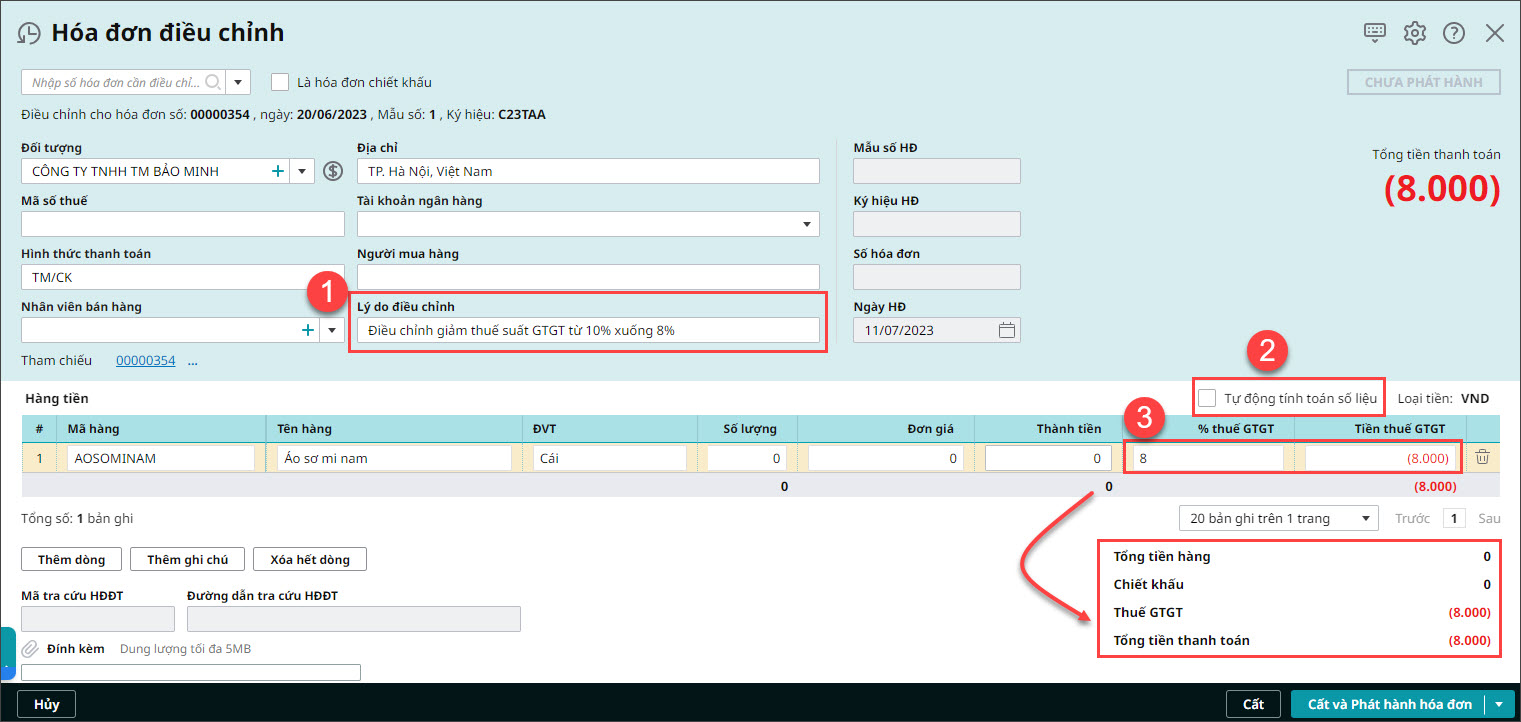This screenshot has width=1521, height=722.
Task: Open the Nhân viên bán hàng dropdown
Action: (x=332, y=330)
